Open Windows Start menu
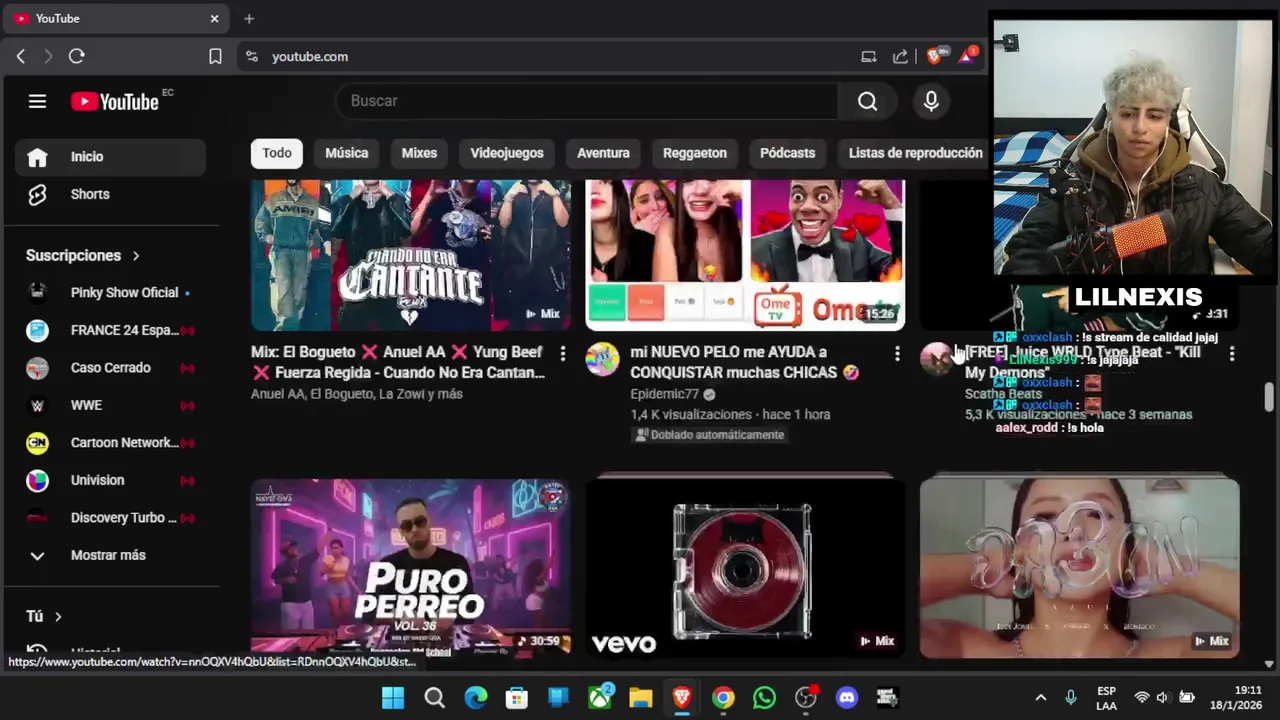Screen dimensions: 1280x720 tap(393, 697)
